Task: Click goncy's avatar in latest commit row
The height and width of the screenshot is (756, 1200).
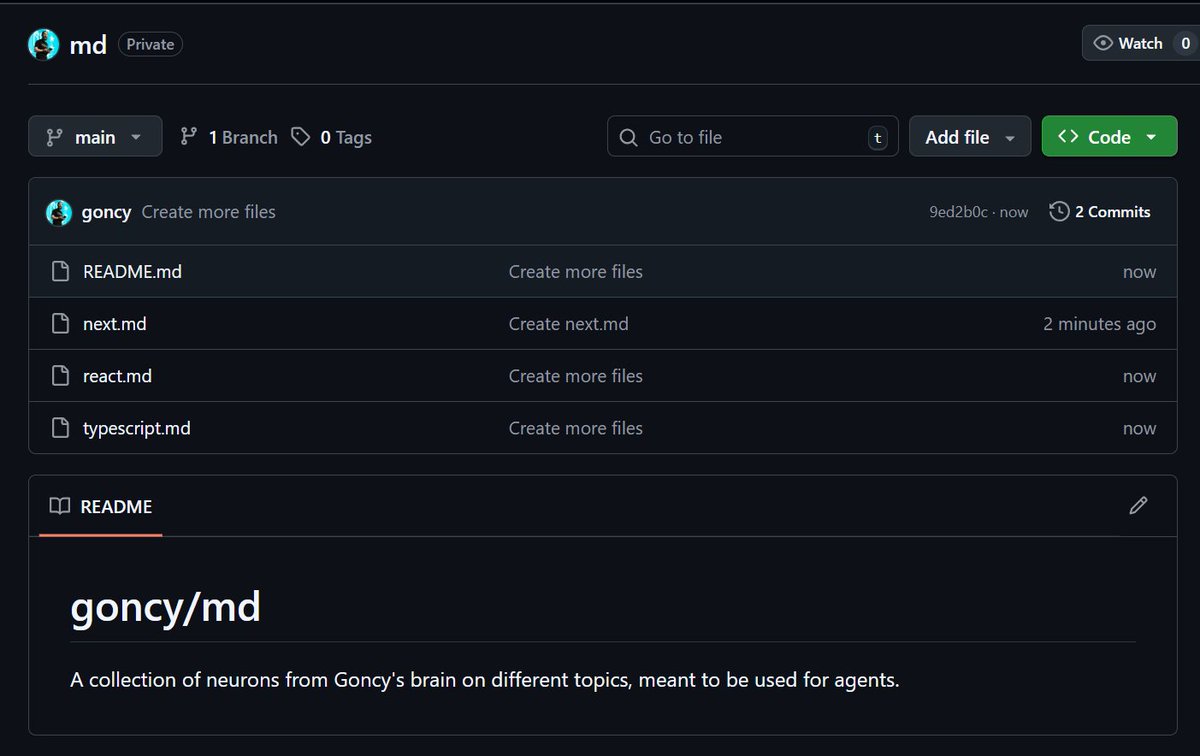Action: coord(59,212)
